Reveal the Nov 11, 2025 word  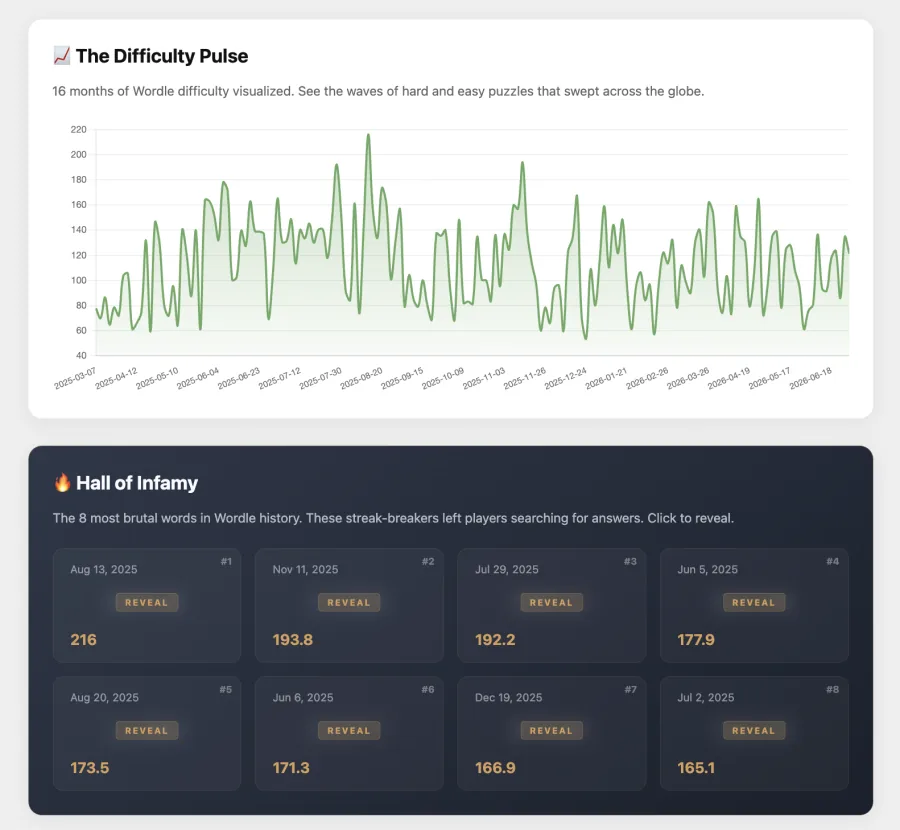coord(349,602)
